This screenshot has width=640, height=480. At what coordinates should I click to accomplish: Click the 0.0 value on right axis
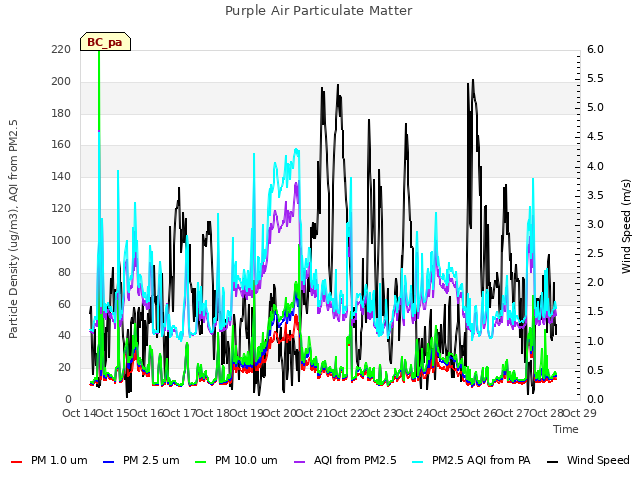pyautogui.click(x=595, y=400)
